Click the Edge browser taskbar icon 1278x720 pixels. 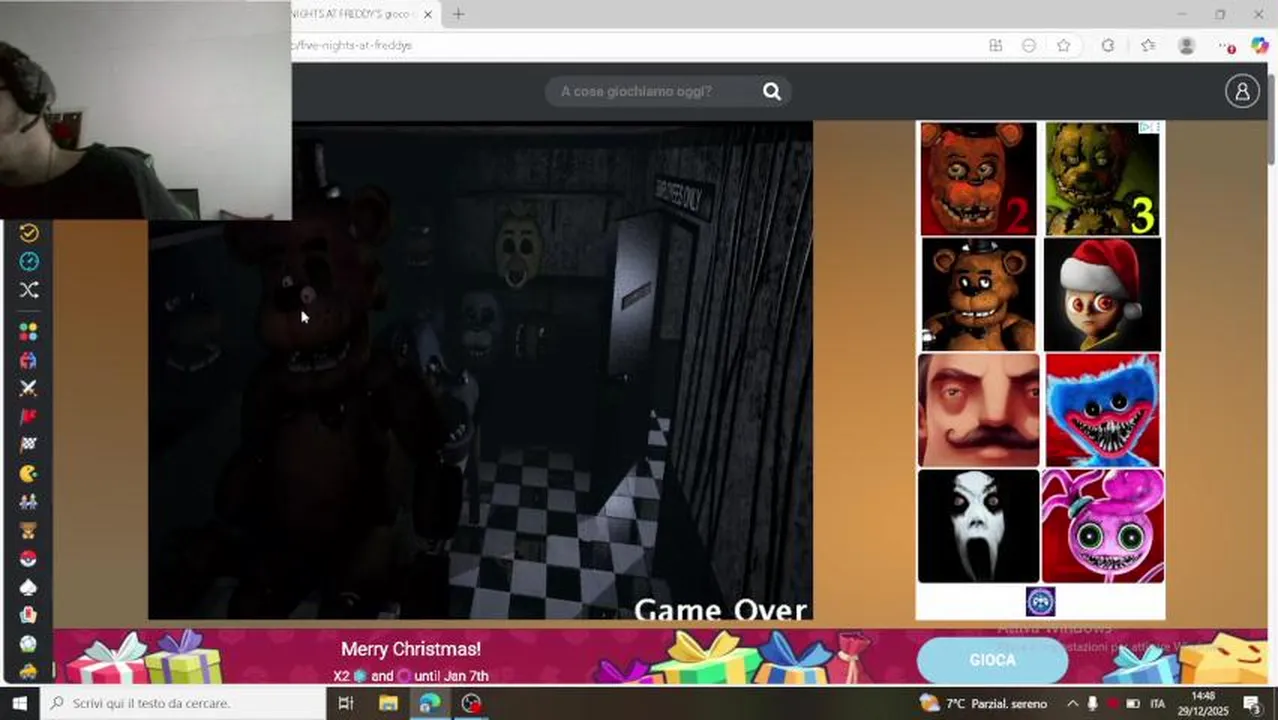pos(430,703)
